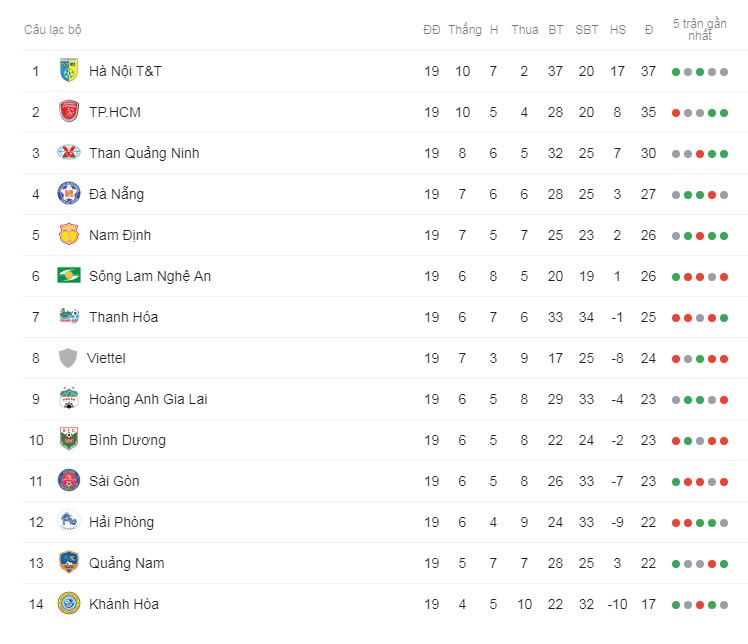Click the Bình Dương club crest
Screen dimensions: 748x644
[69, 439]
